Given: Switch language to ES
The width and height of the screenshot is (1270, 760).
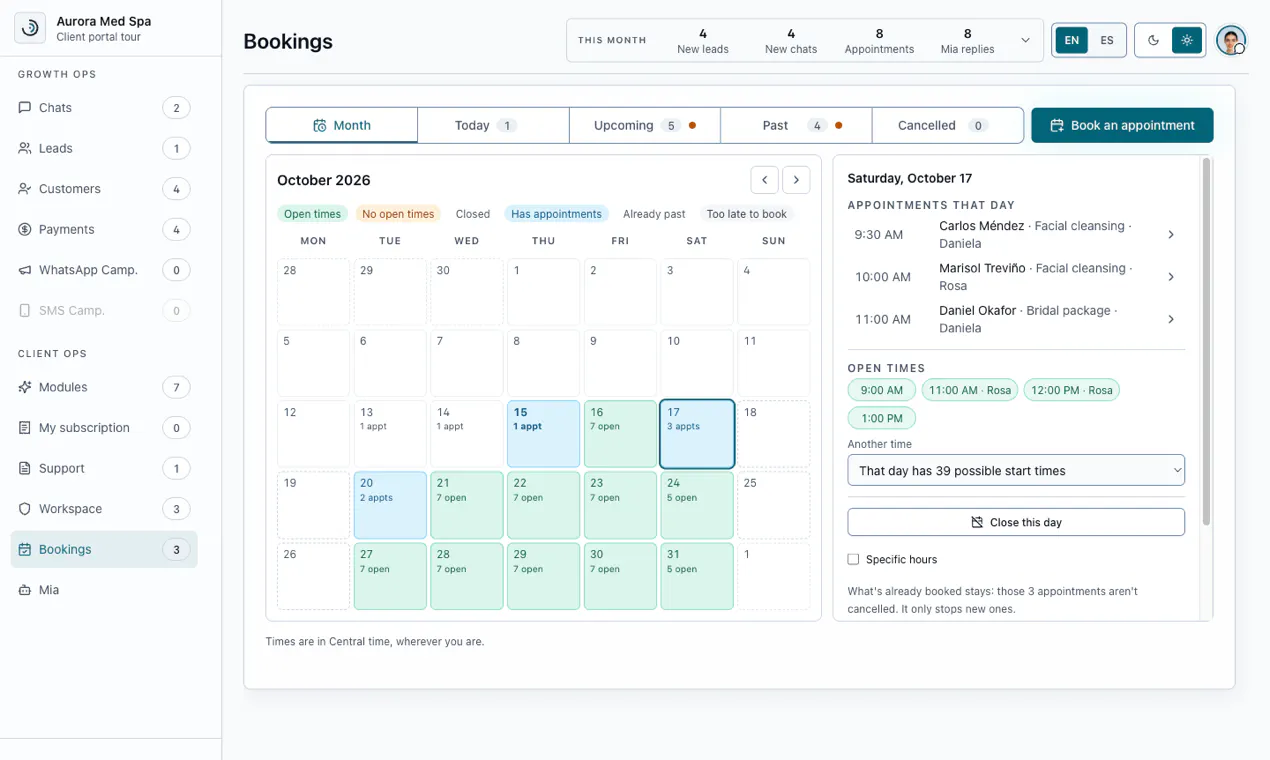Looking at the screenshot, I should pyautogui.click(x=1106, y=40).
